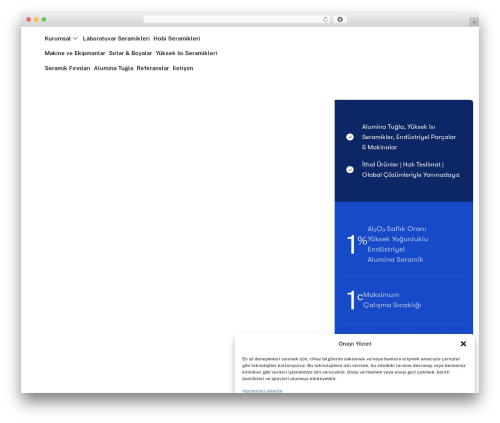The image size is (500, 423).
Task: Open Laboratuvar Seramikleri menu item
Action: click(116, 39)
